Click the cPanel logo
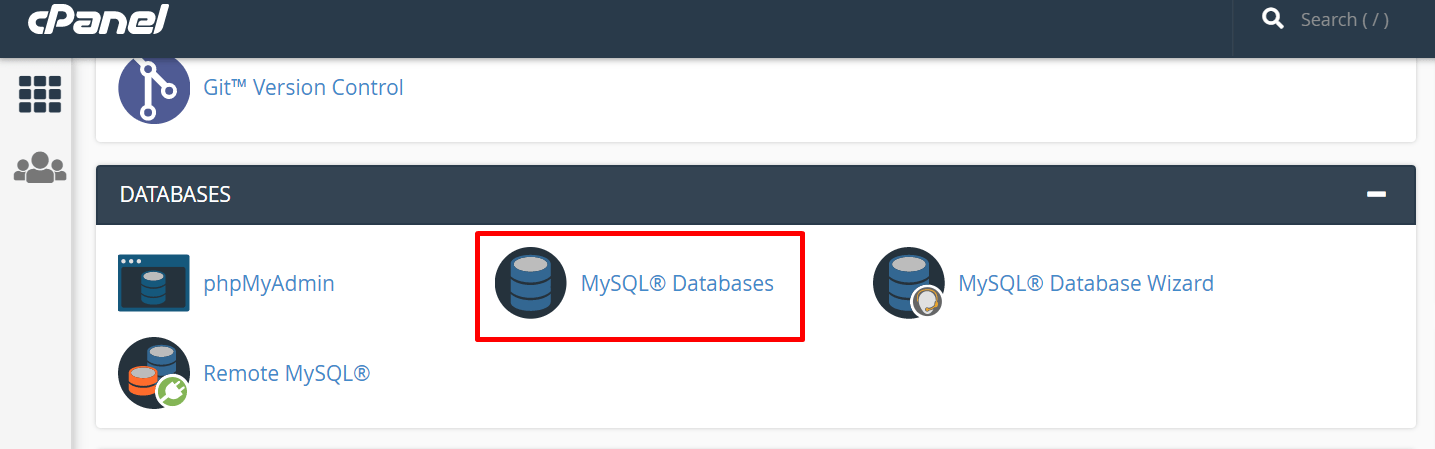1435x449 pixels. click(97, 18)
